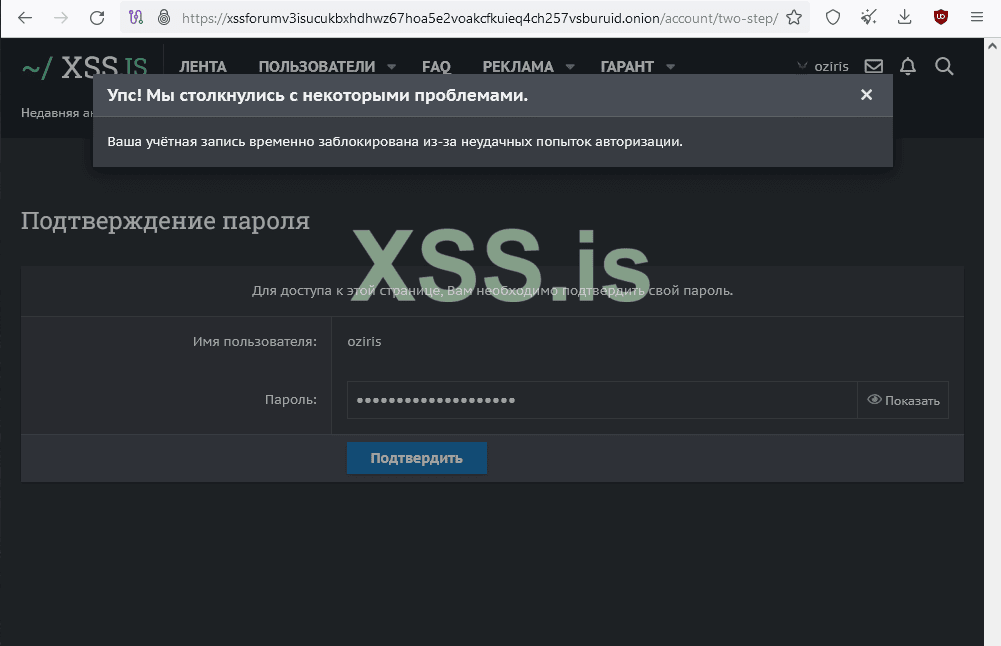
Task: Click the address bar URL
Action: tap(479, 18)
